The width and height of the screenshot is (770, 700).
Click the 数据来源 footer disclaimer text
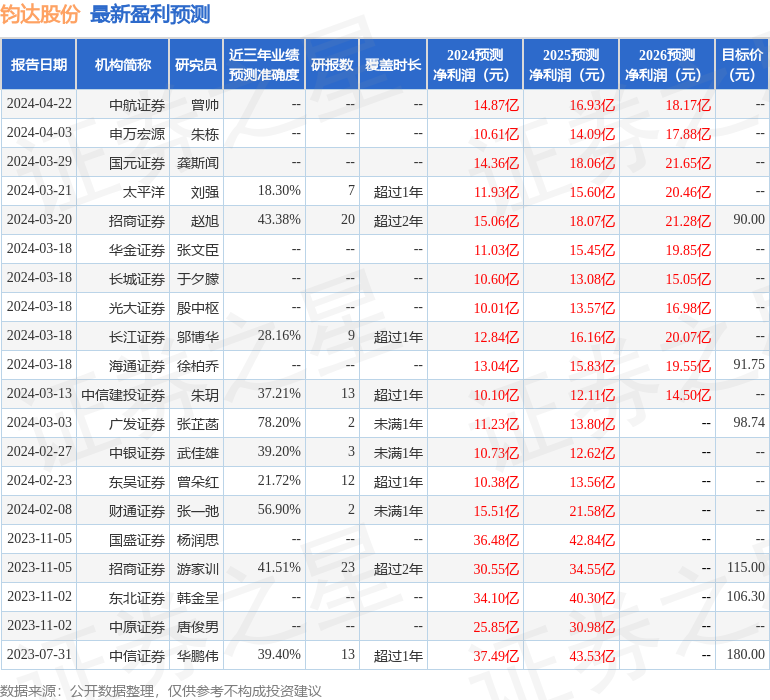(161, 691)
